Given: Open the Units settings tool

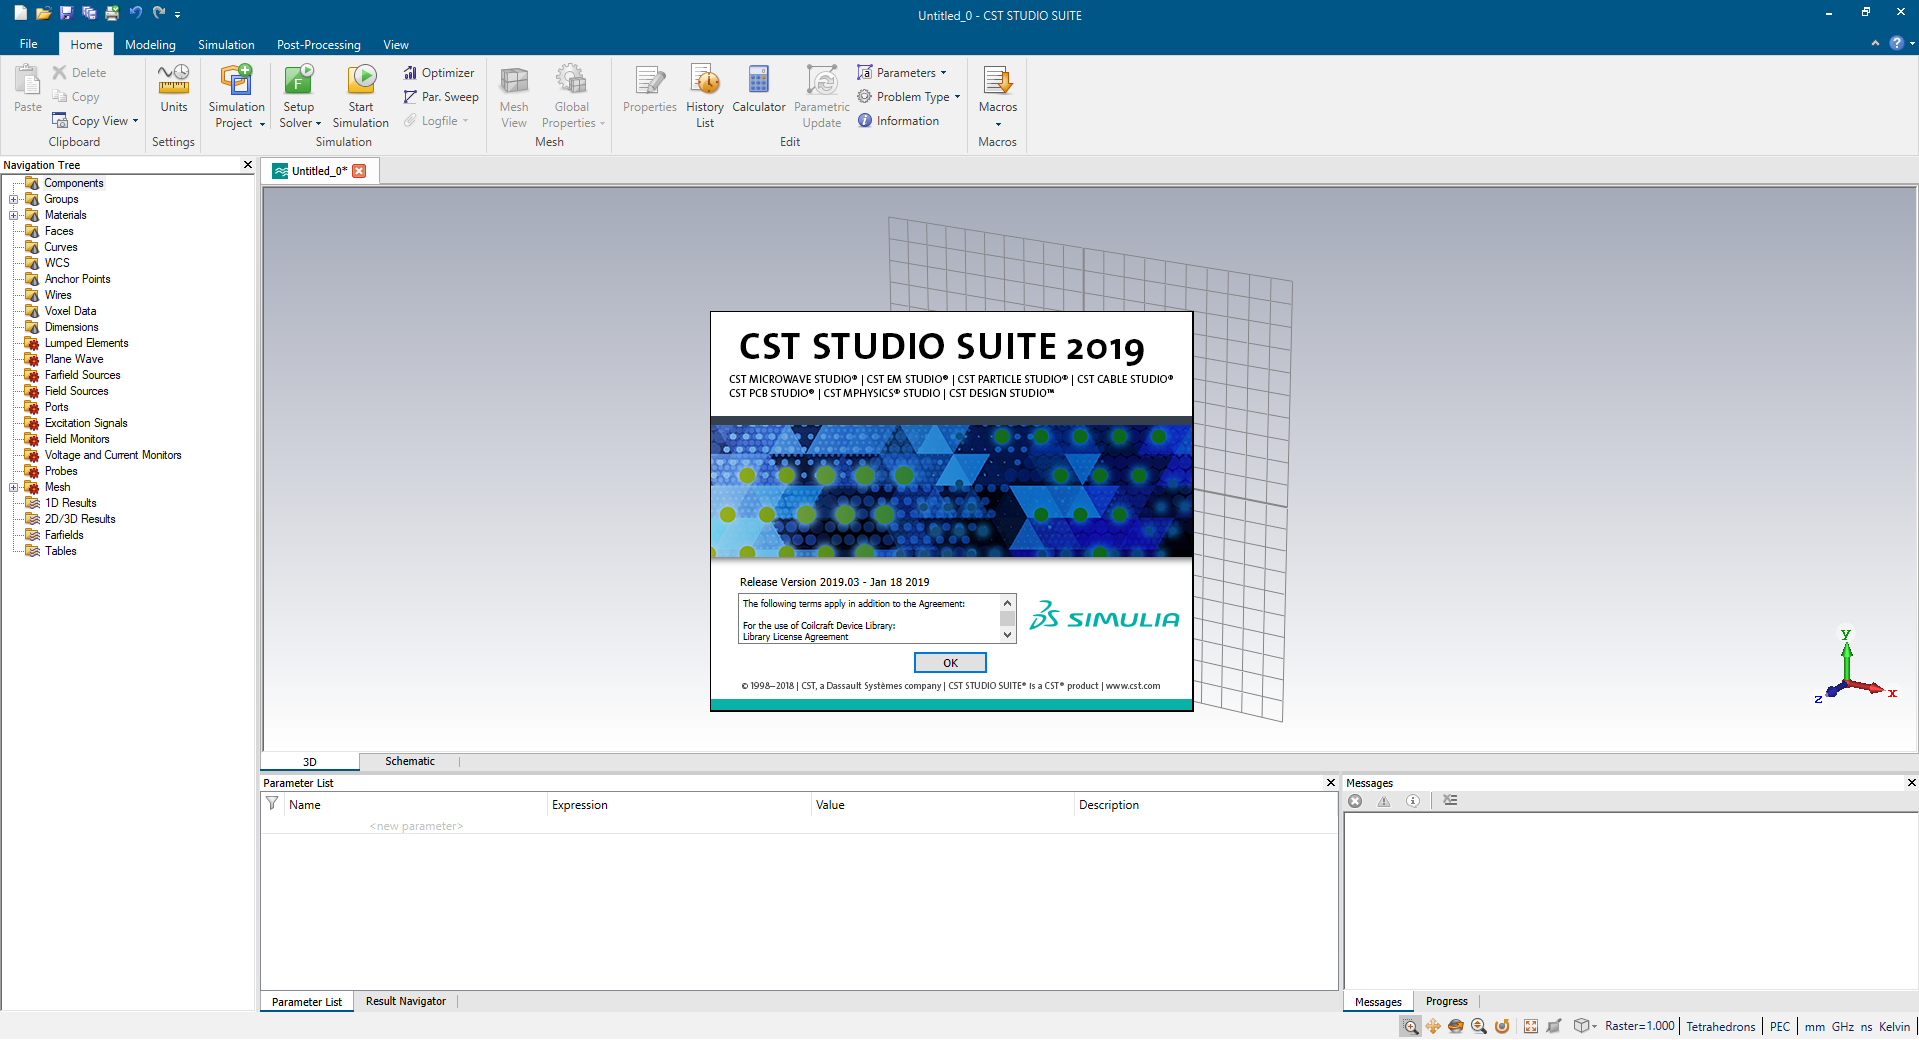Looking at the screenshot, I should point(173,89).
